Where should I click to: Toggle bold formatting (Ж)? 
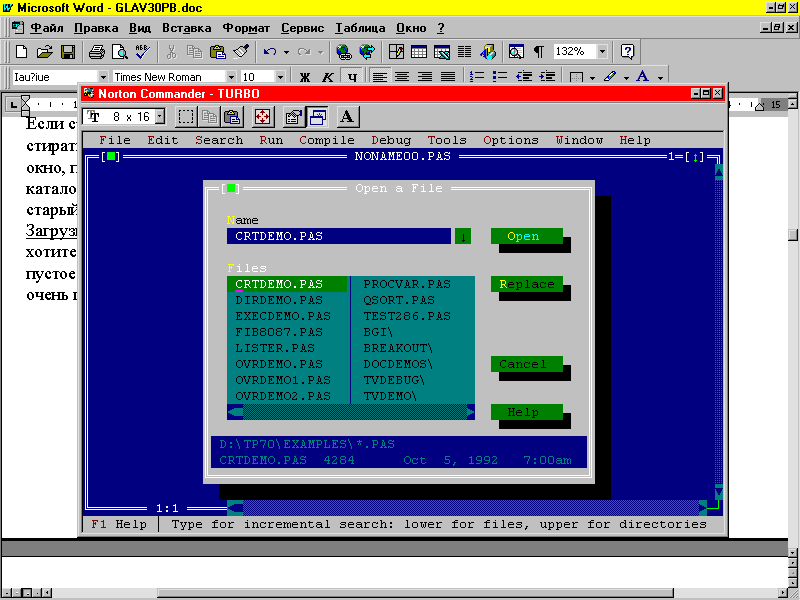(305, 77)
